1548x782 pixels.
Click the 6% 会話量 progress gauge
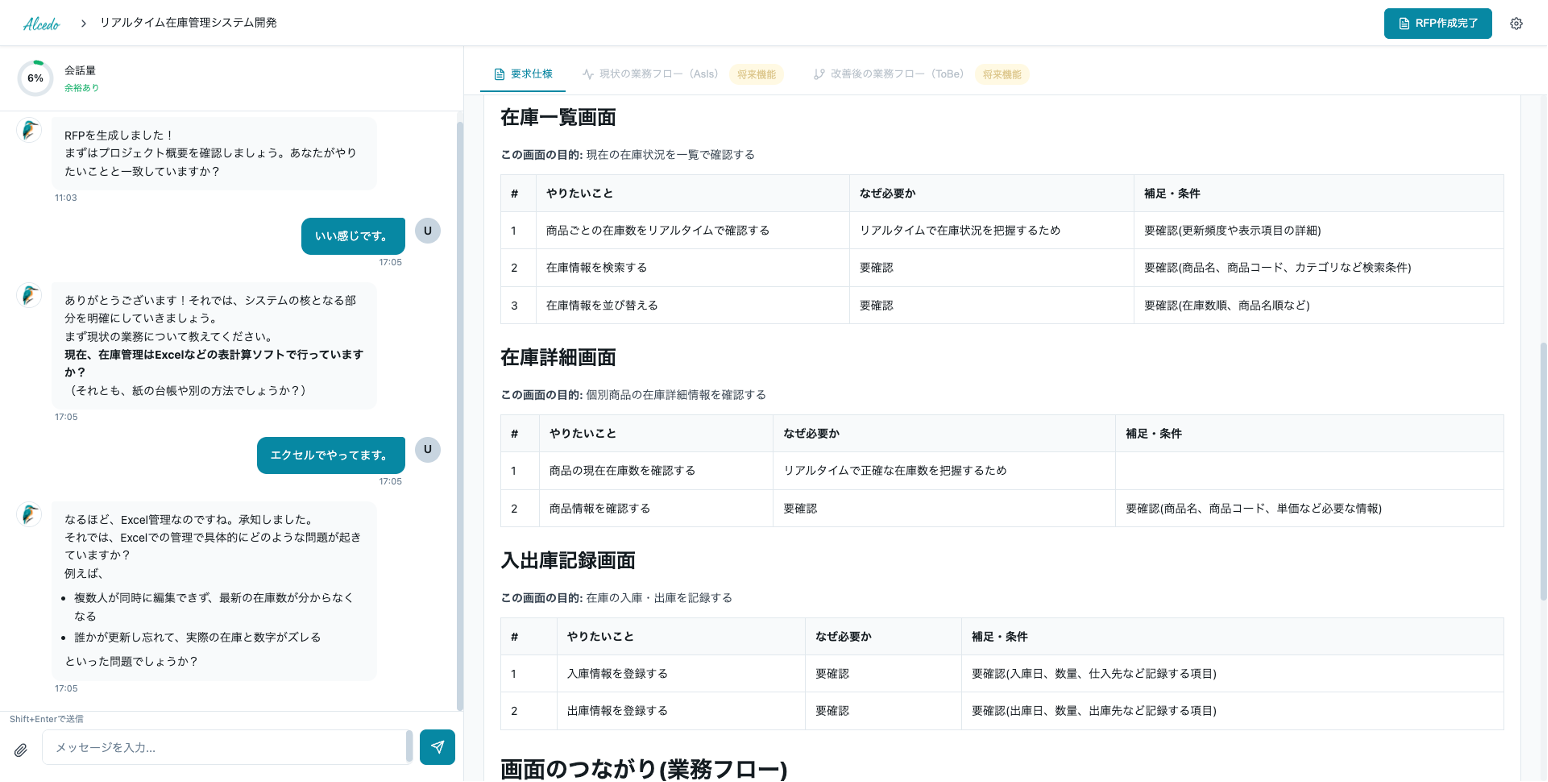point(35,75)
